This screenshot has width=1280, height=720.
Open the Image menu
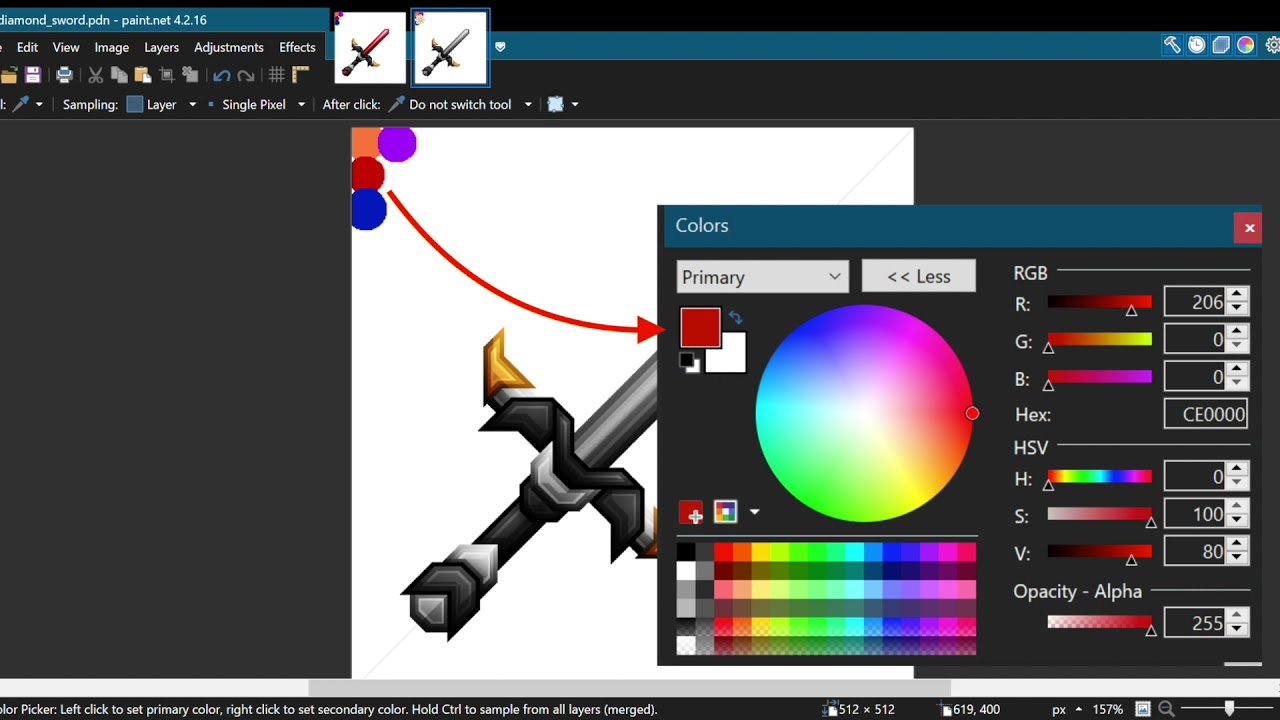tap(111, 47)
